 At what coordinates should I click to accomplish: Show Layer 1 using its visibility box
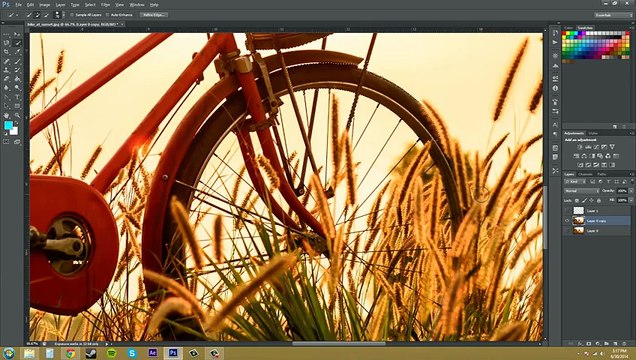pyautogui.click(x=567, y=211)
